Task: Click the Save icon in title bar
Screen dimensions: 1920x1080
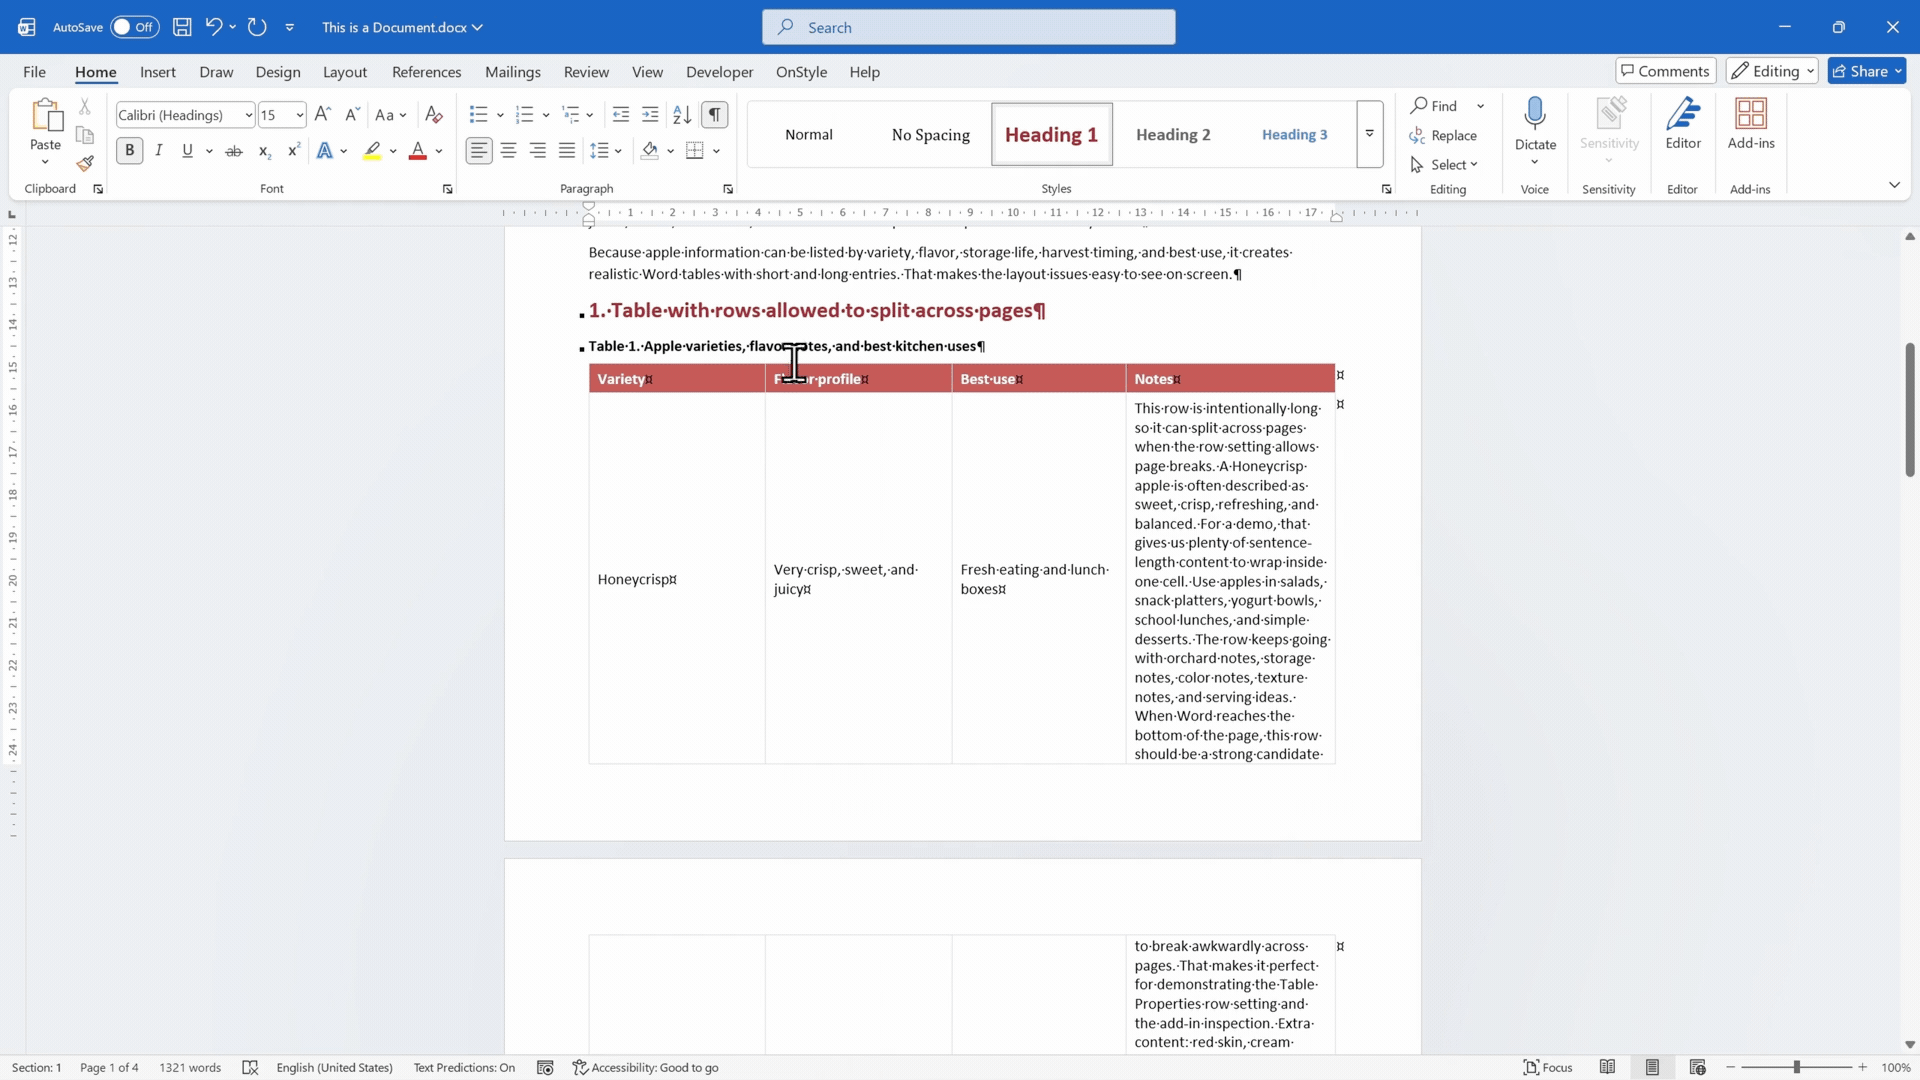Action: (182, 27)
